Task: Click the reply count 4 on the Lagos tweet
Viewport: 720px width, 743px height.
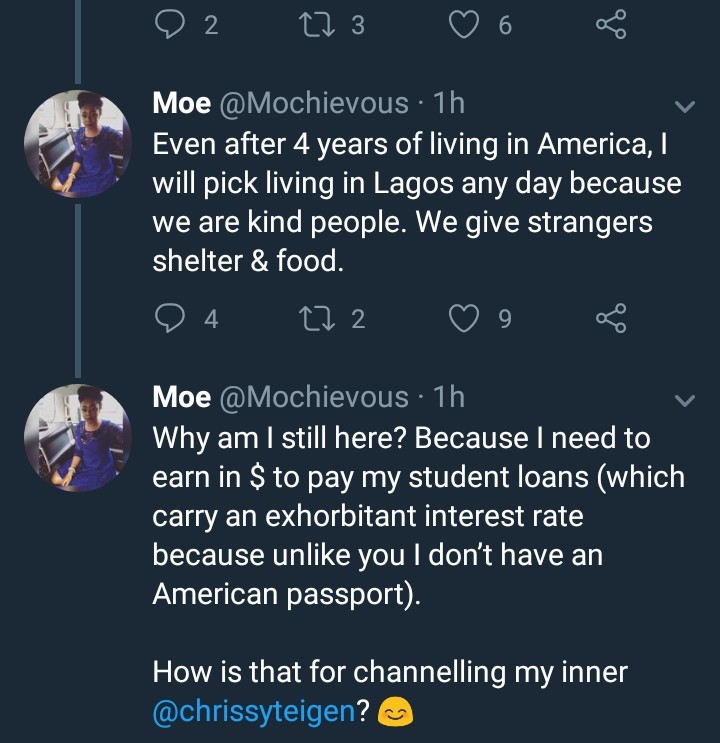Action: pos(210,319)
